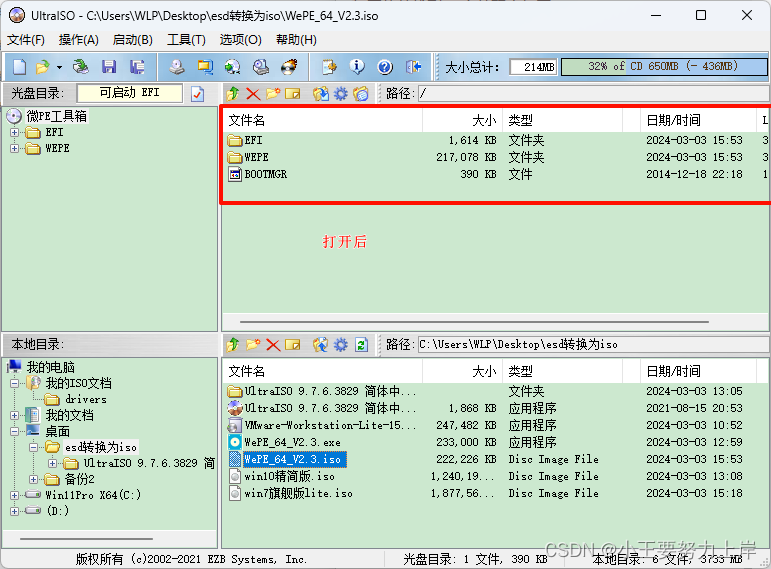Click the New image file icon
This screenshot has height=569, width=771.
pos(20,67)
